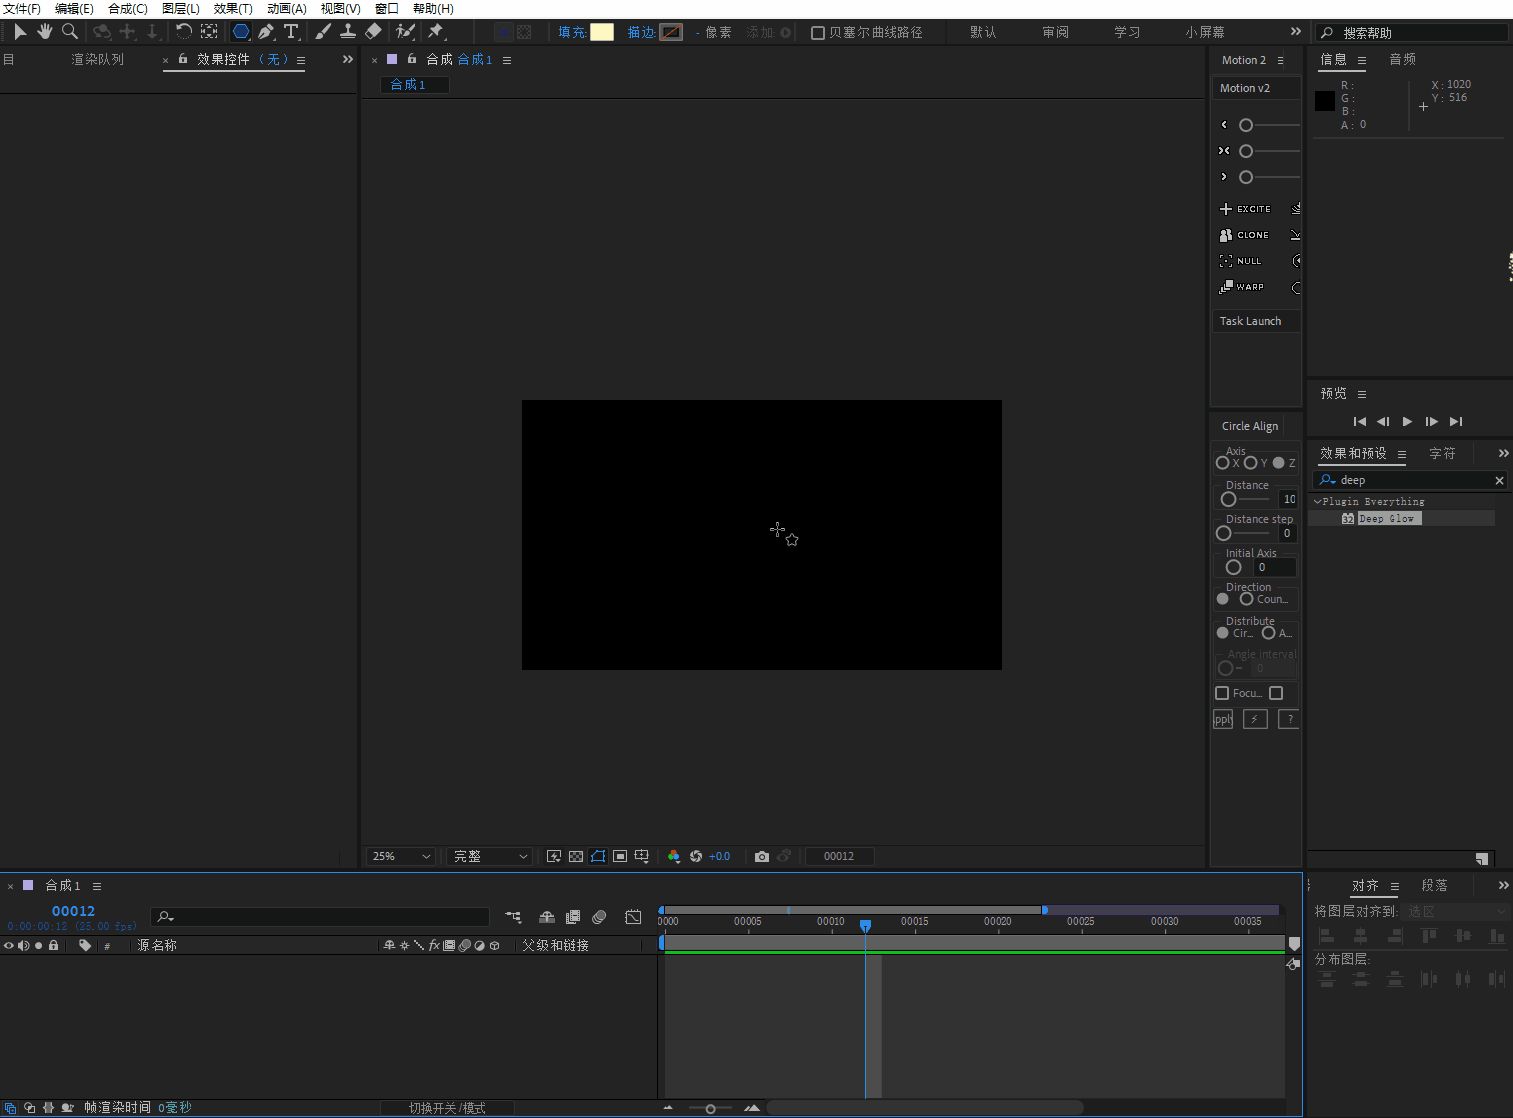1513x1118 pixels.
Task: Select the Z axis radio in Circle Align
Action: click(1279, 463)
